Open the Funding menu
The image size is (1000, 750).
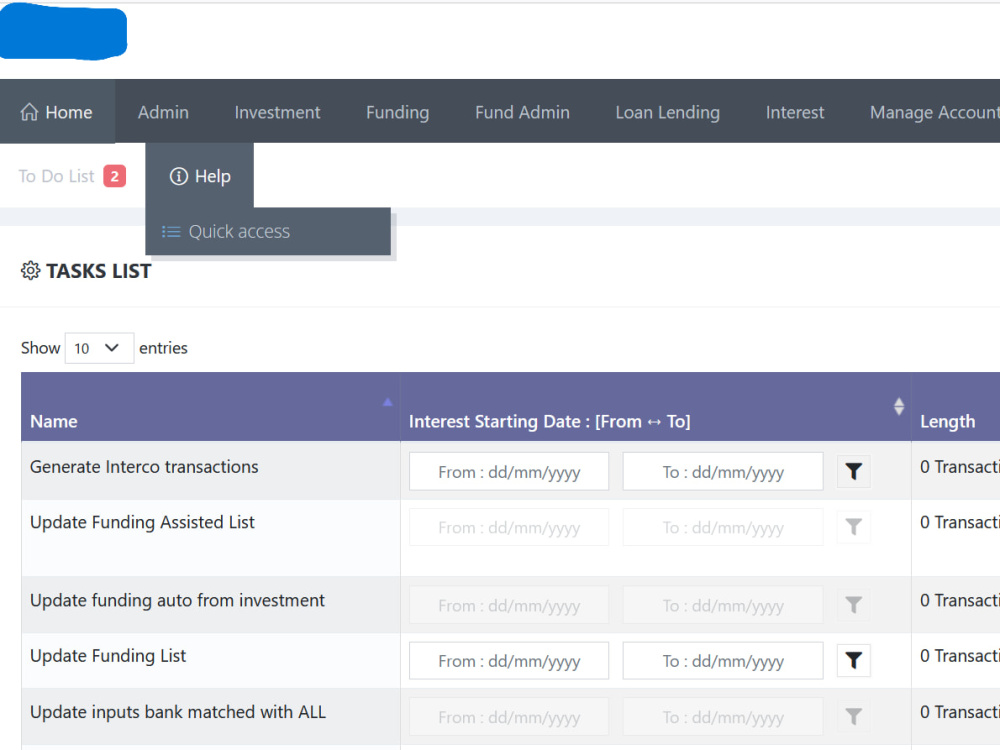[397, 112]
